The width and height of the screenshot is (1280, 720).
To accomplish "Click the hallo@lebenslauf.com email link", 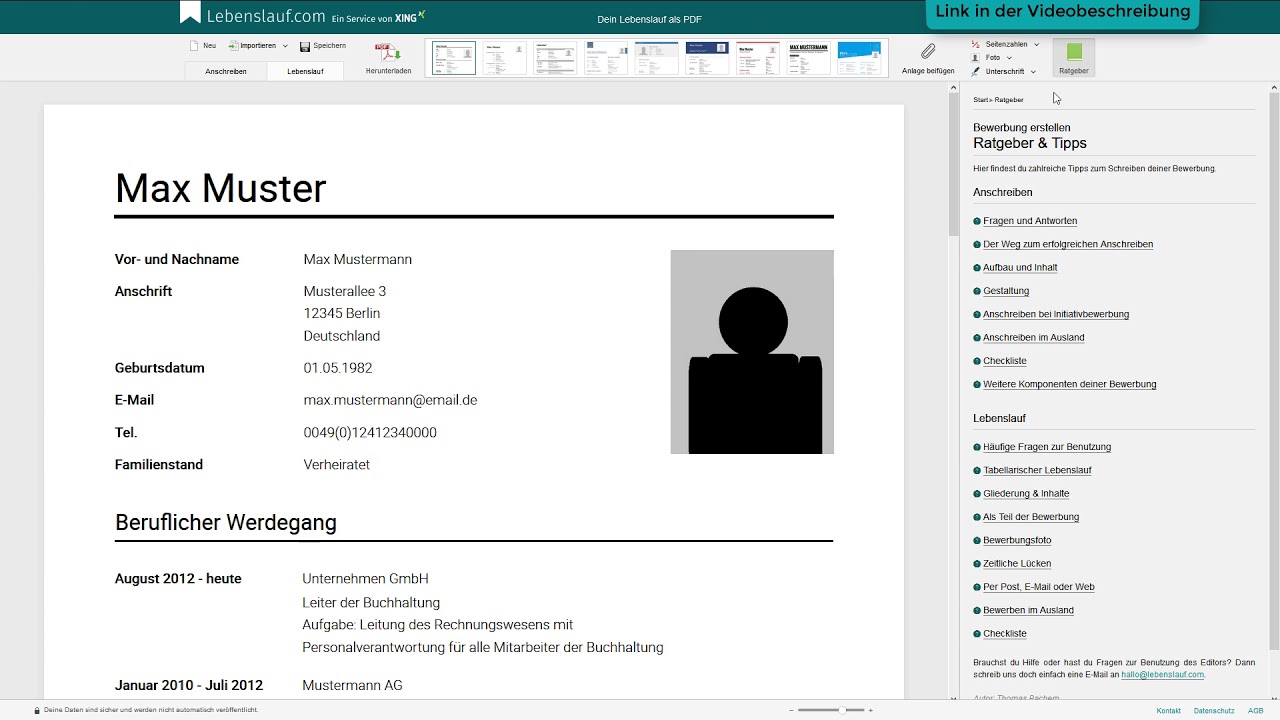I will coord(1163,675).
